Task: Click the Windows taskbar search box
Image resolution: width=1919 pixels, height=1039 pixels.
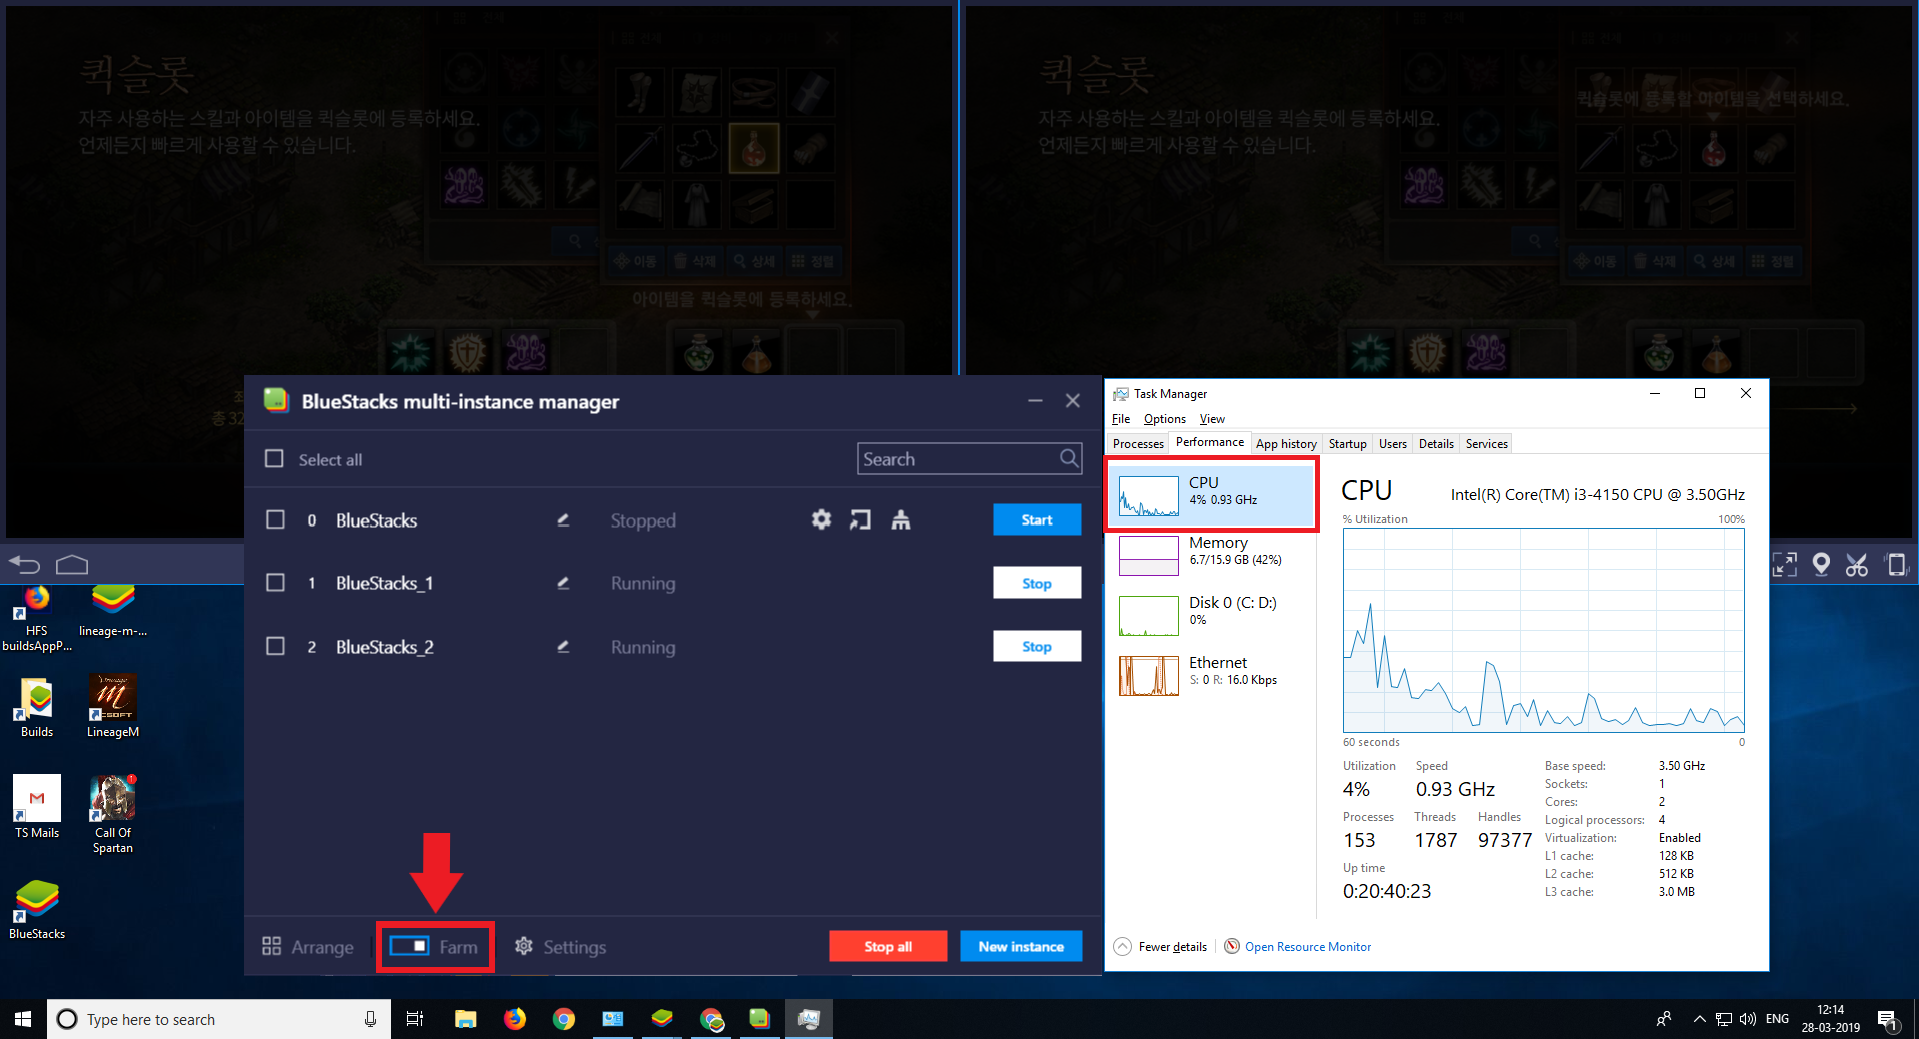Action: (x=218, y=1019)
